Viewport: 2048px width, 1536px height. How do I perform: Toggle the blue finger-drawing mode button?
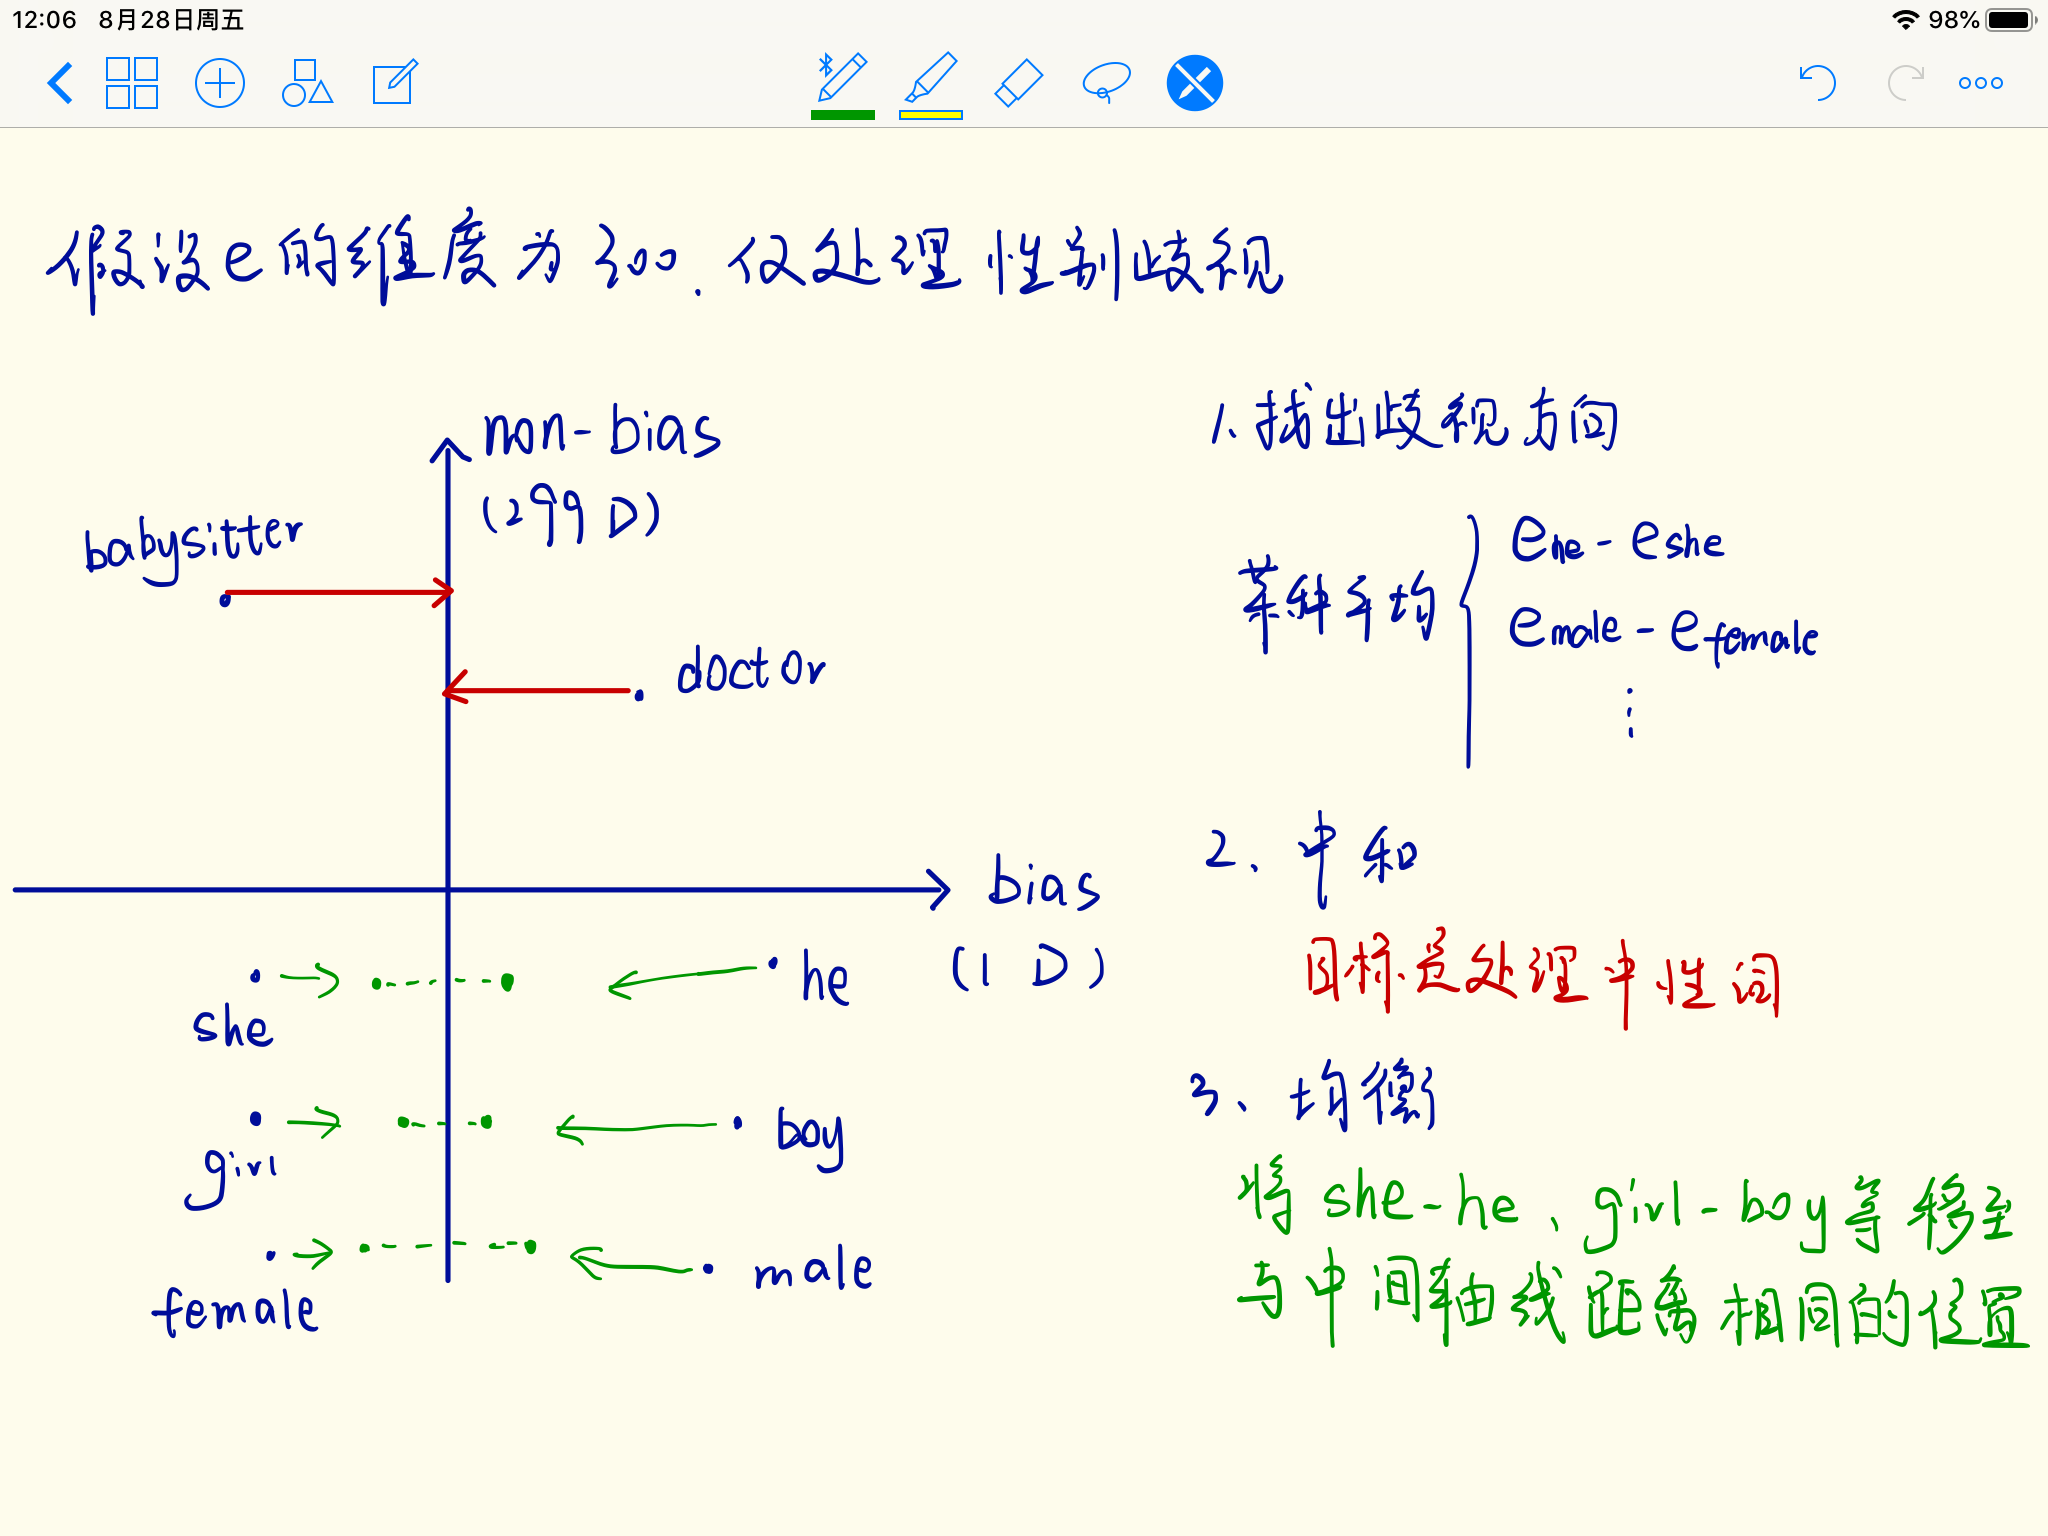tap(1194, 83)
